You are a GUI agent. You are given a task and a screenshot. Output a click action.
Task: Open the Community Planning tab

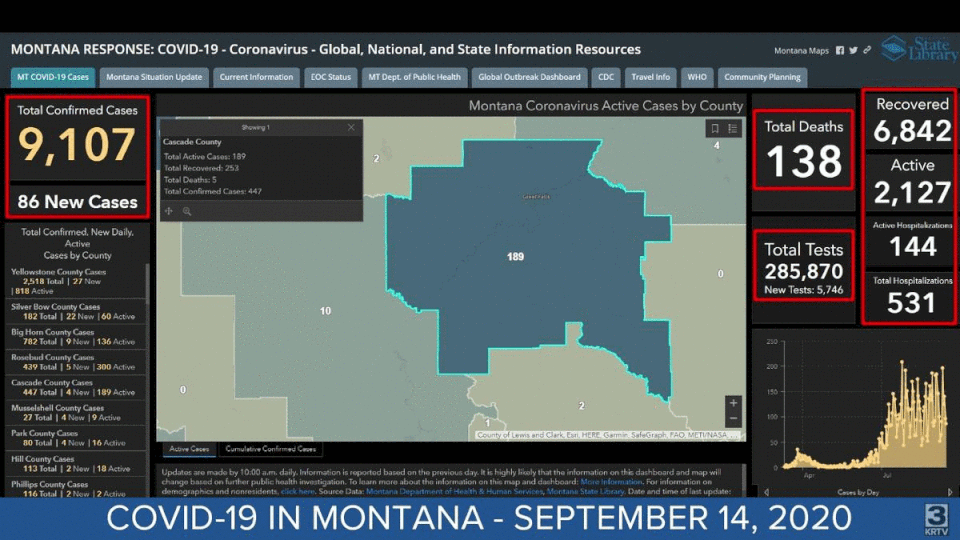[x=762, y=77]
